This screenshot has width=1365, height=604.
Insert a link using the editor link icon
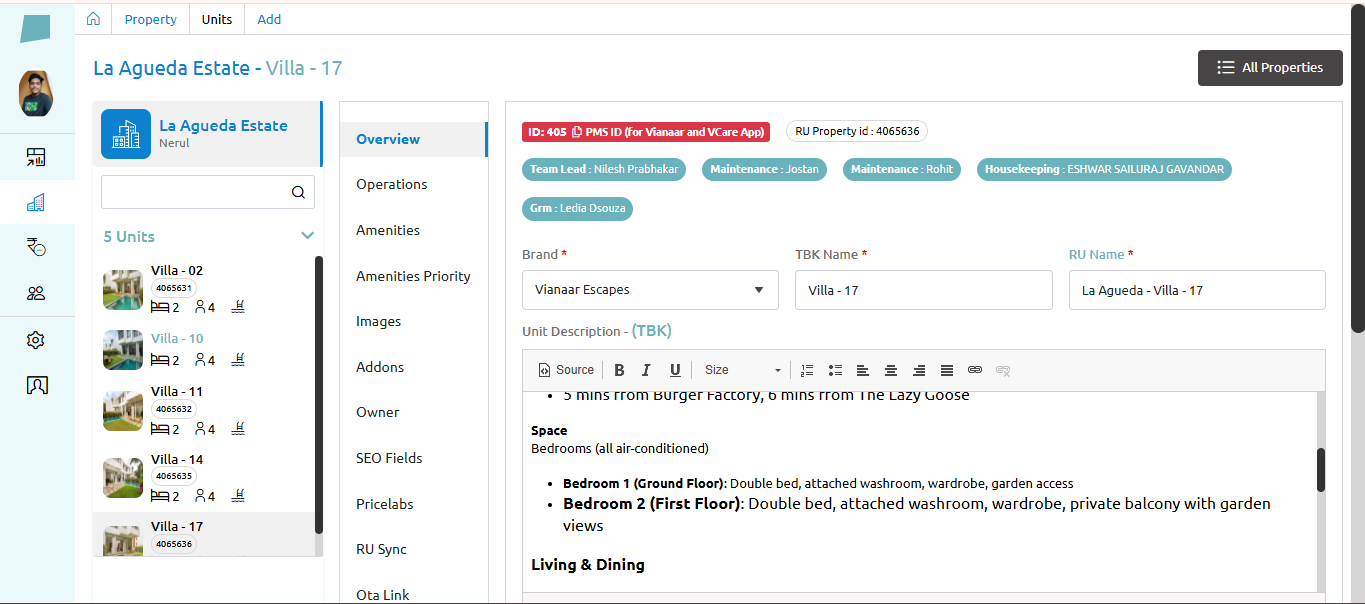[975, 370]
